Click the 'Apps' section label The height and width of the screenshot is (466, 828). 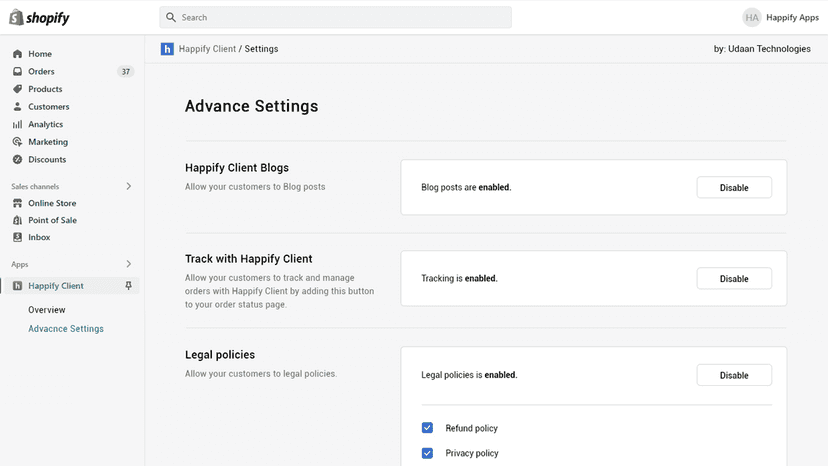(20, 264)
